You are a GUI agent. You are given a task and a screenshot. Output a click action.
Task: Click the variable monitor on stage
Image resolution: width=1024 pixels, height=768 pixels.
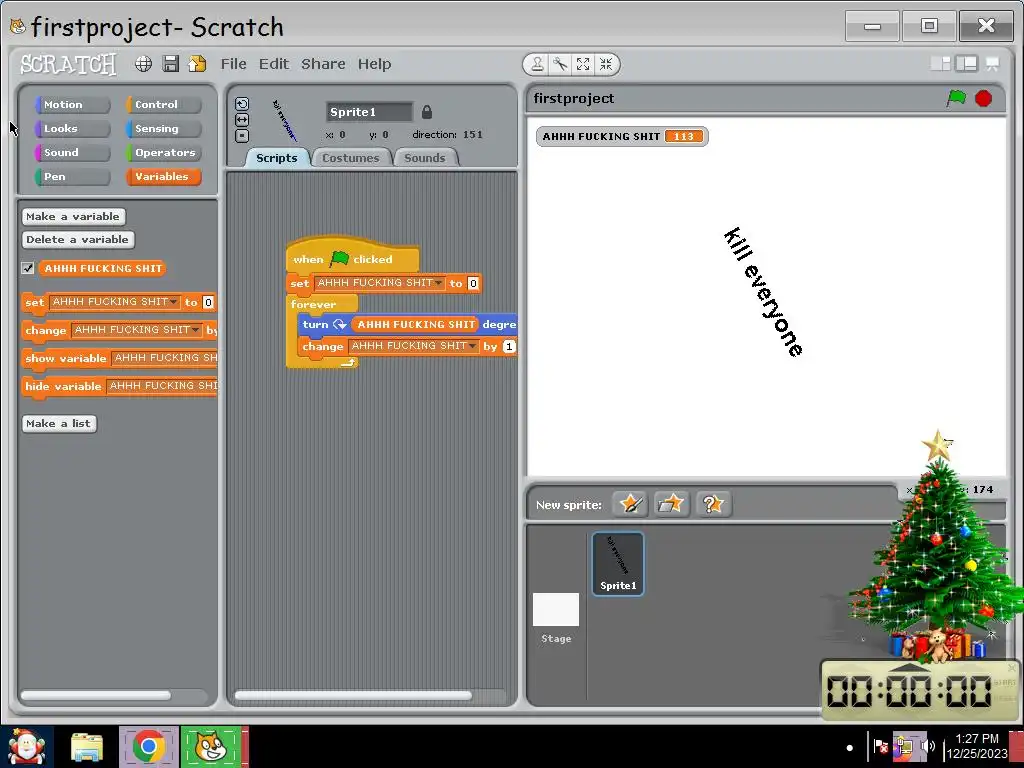click(622, 136)
